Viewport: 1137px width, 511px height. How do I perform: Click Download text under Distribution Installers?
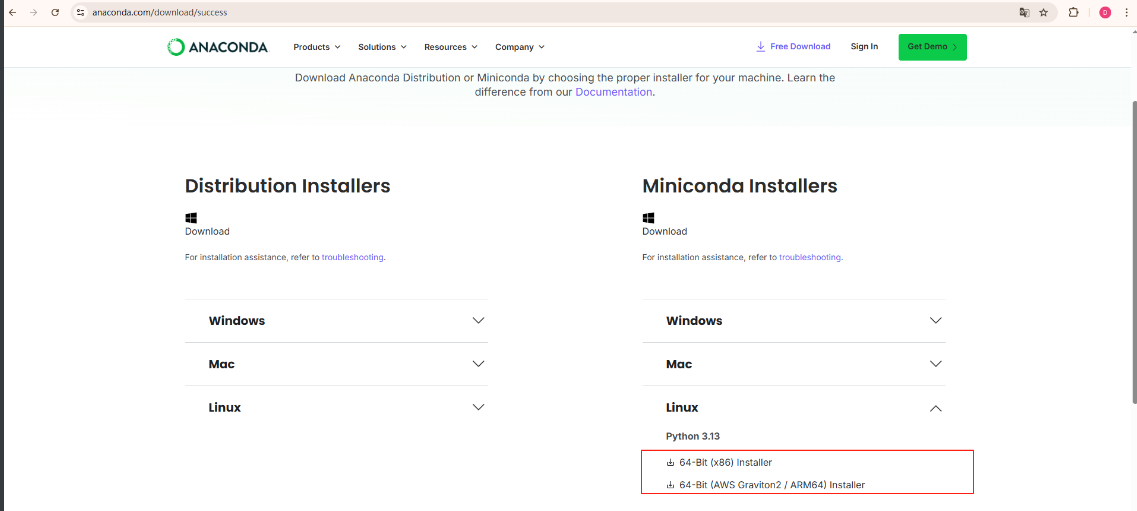(x=207, y=232)
